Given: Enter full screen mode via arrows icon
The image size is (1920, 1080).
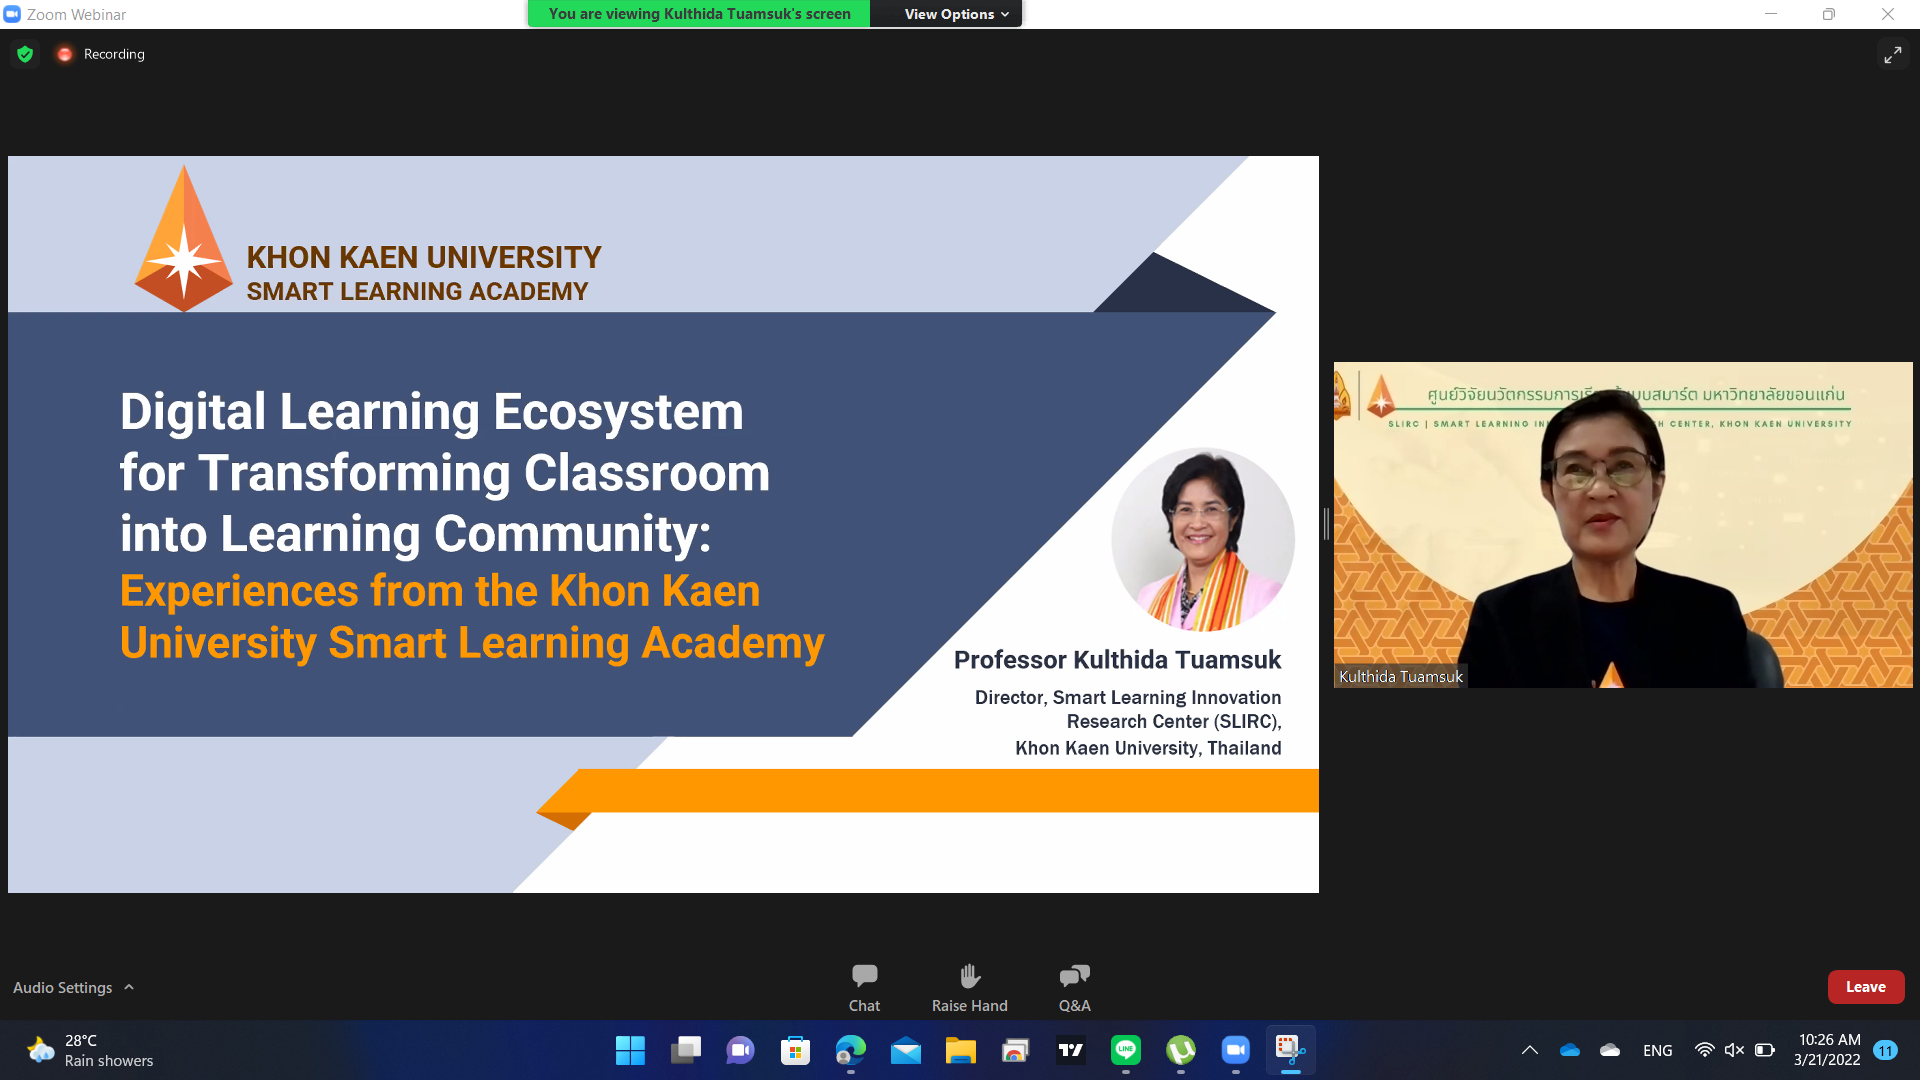Looking at the screenshot, I should (1892, 55).
